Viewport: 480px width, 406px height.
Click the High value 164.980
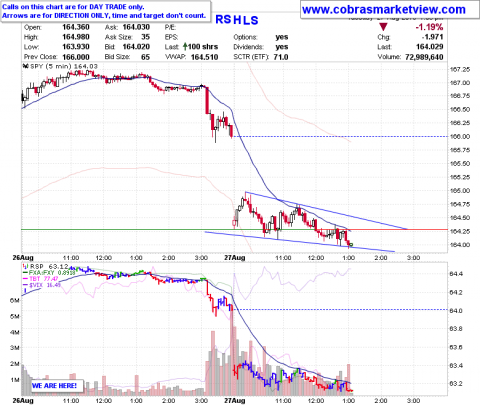[x=76, y=37]
